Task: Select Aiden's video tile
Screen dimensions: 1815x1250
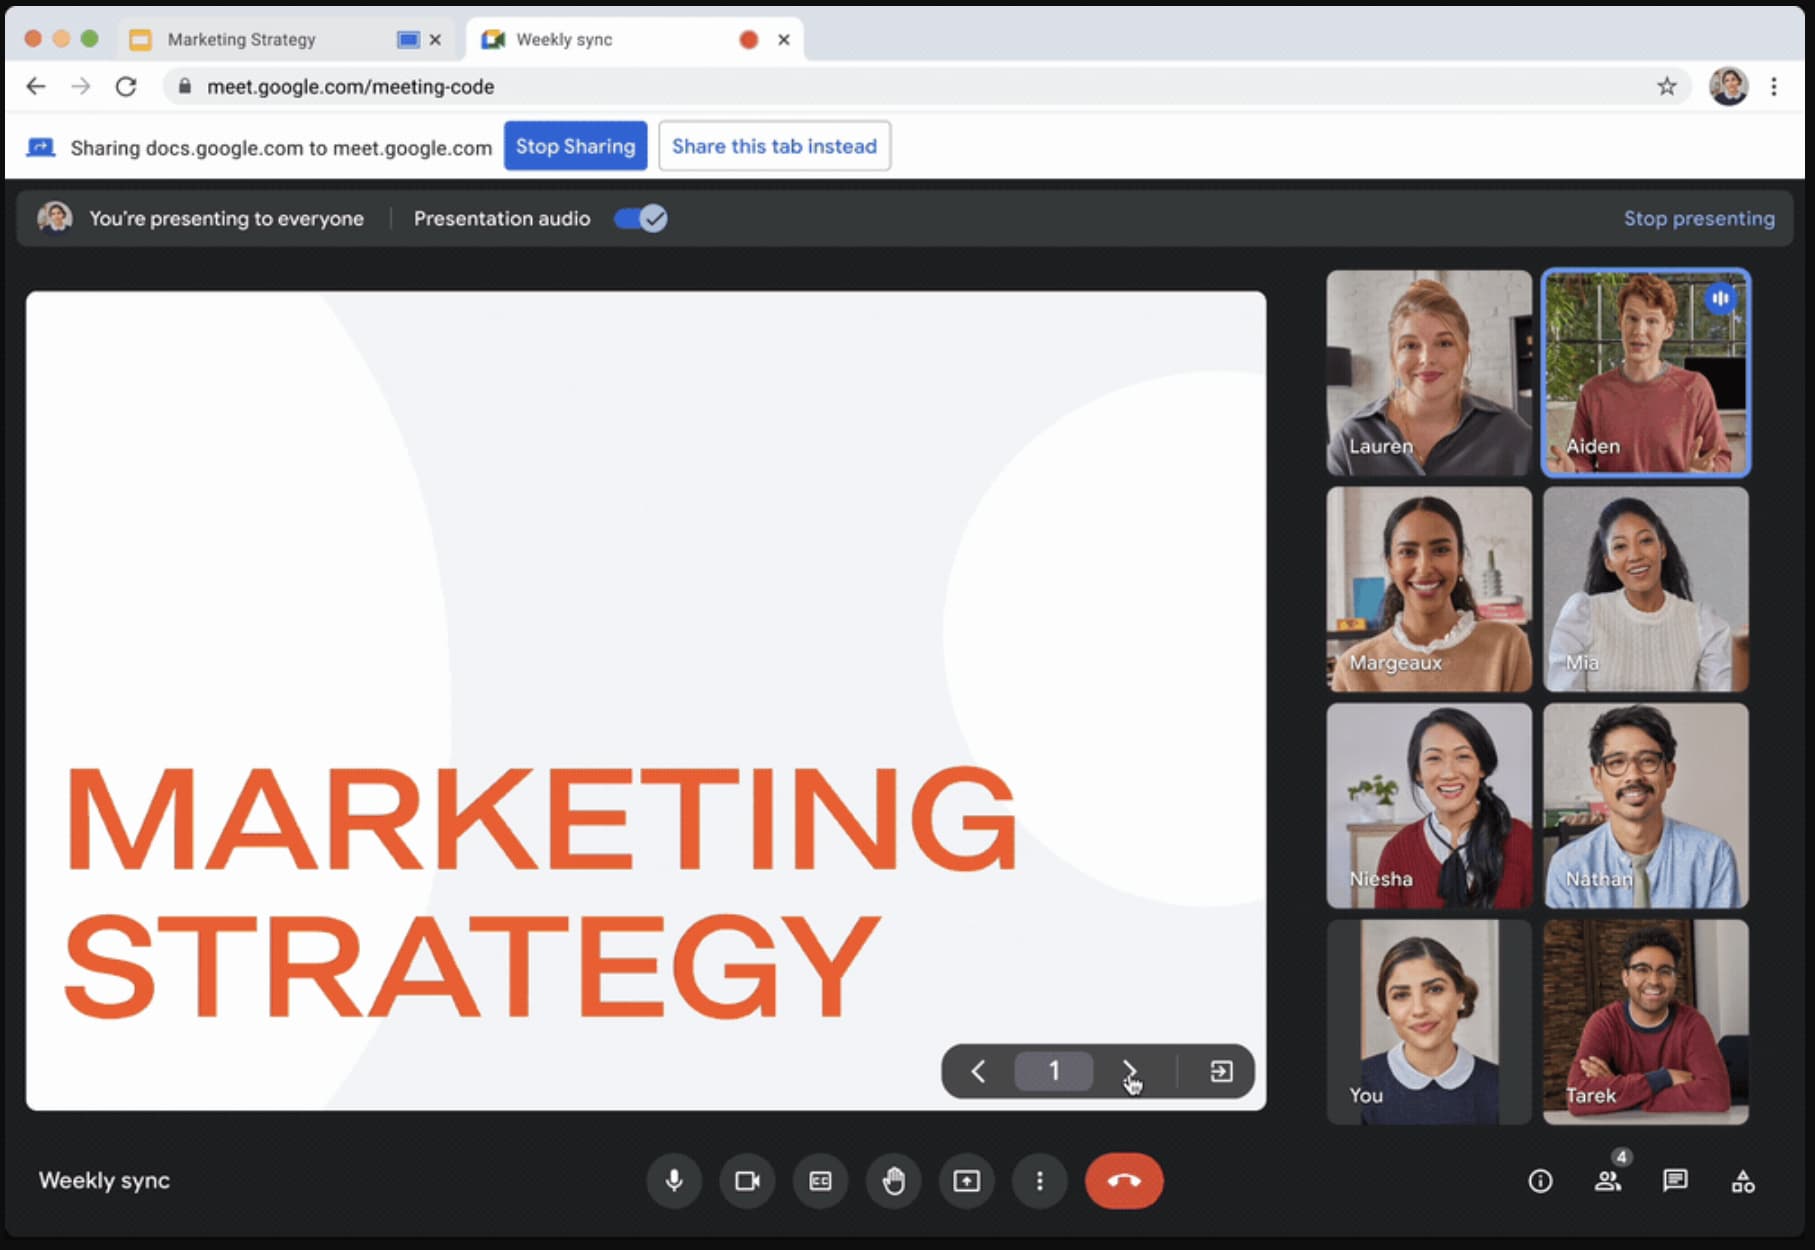Action: click(1645, 372)
